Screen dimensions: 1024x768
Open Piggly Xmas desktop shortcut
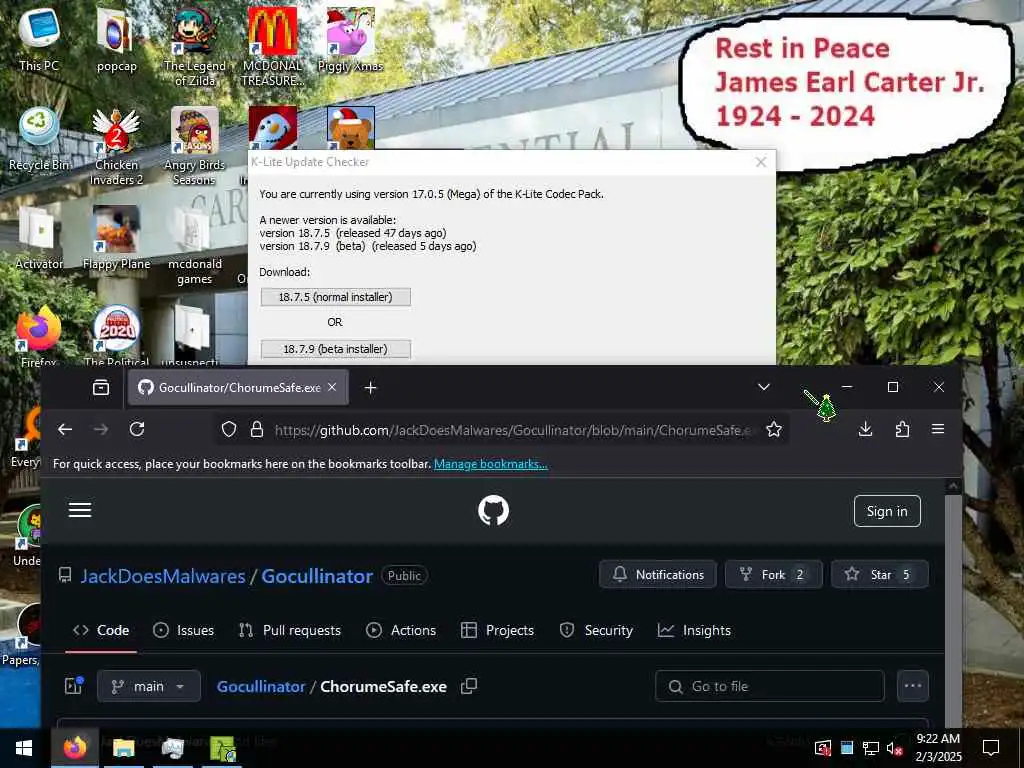[x=350, y=39]
